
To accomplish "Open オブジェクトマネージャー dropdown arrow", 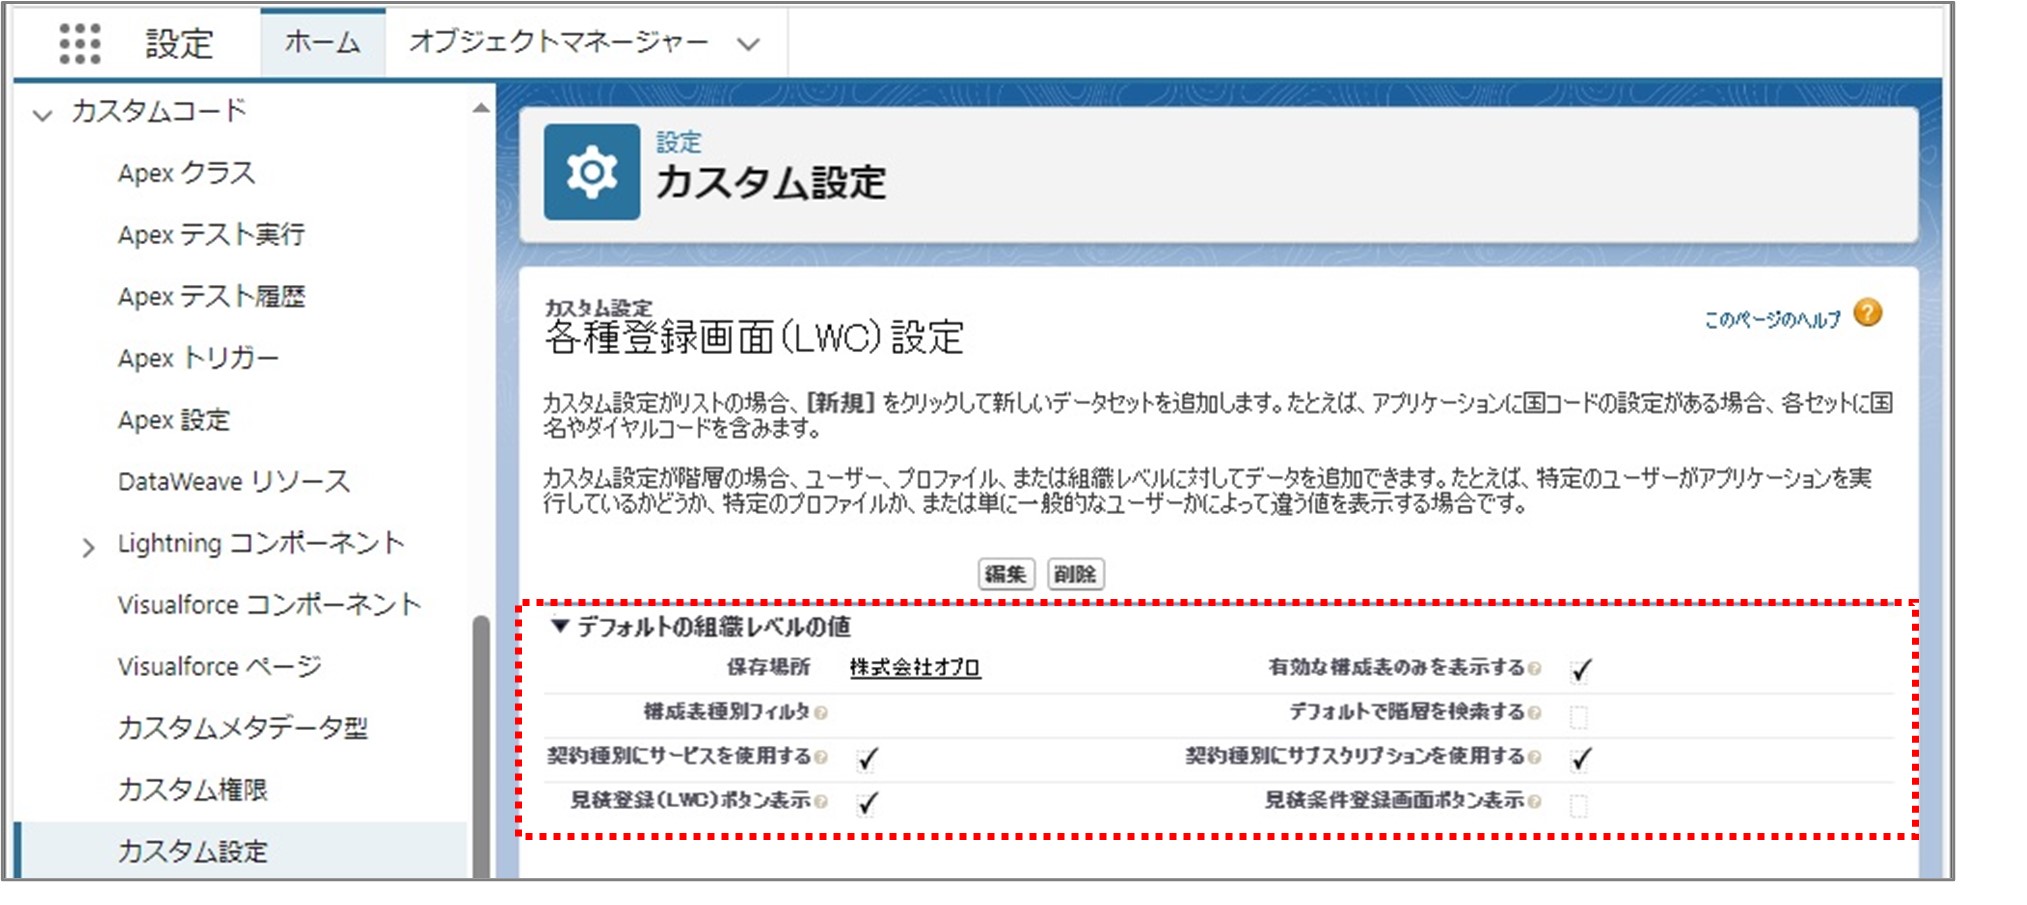I will click(748, 44).
